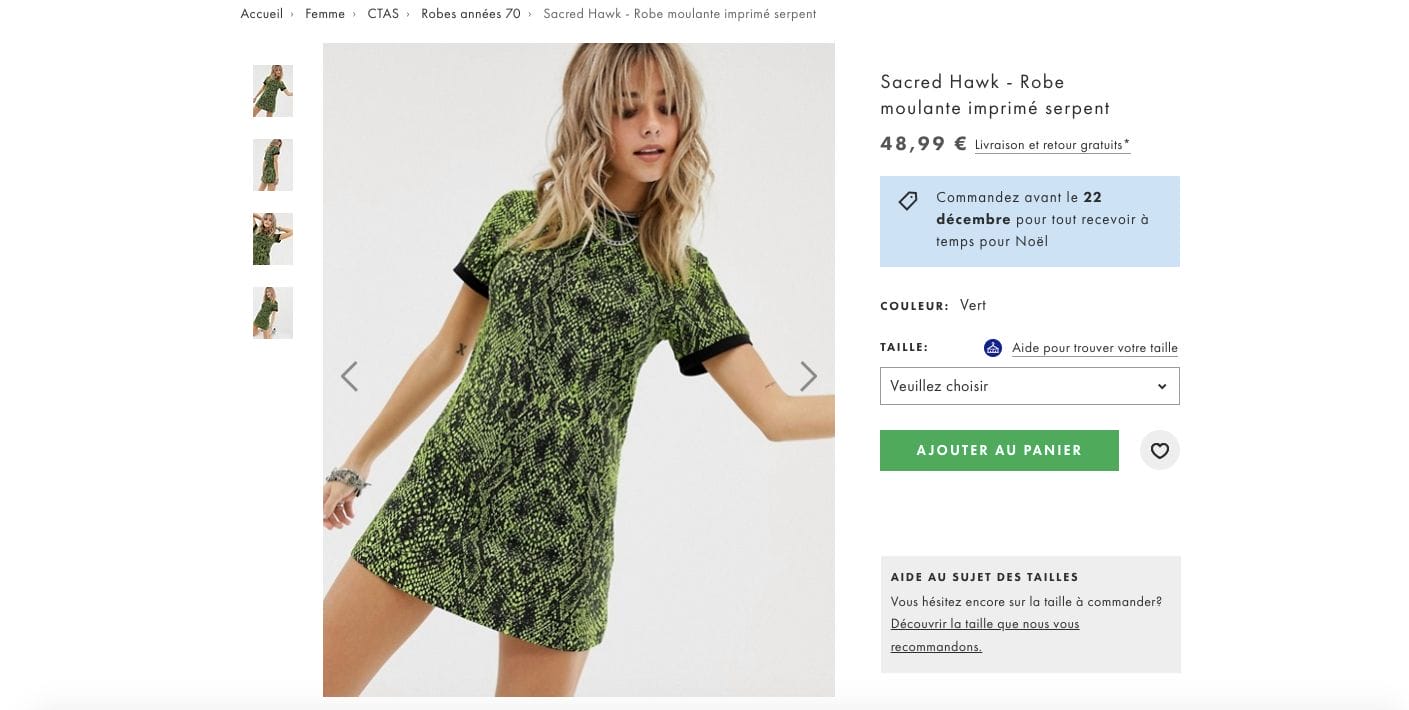Navigate to the Femme breadcrumb category
This screenshot has height=710, width=1409.
click(324, 14)
